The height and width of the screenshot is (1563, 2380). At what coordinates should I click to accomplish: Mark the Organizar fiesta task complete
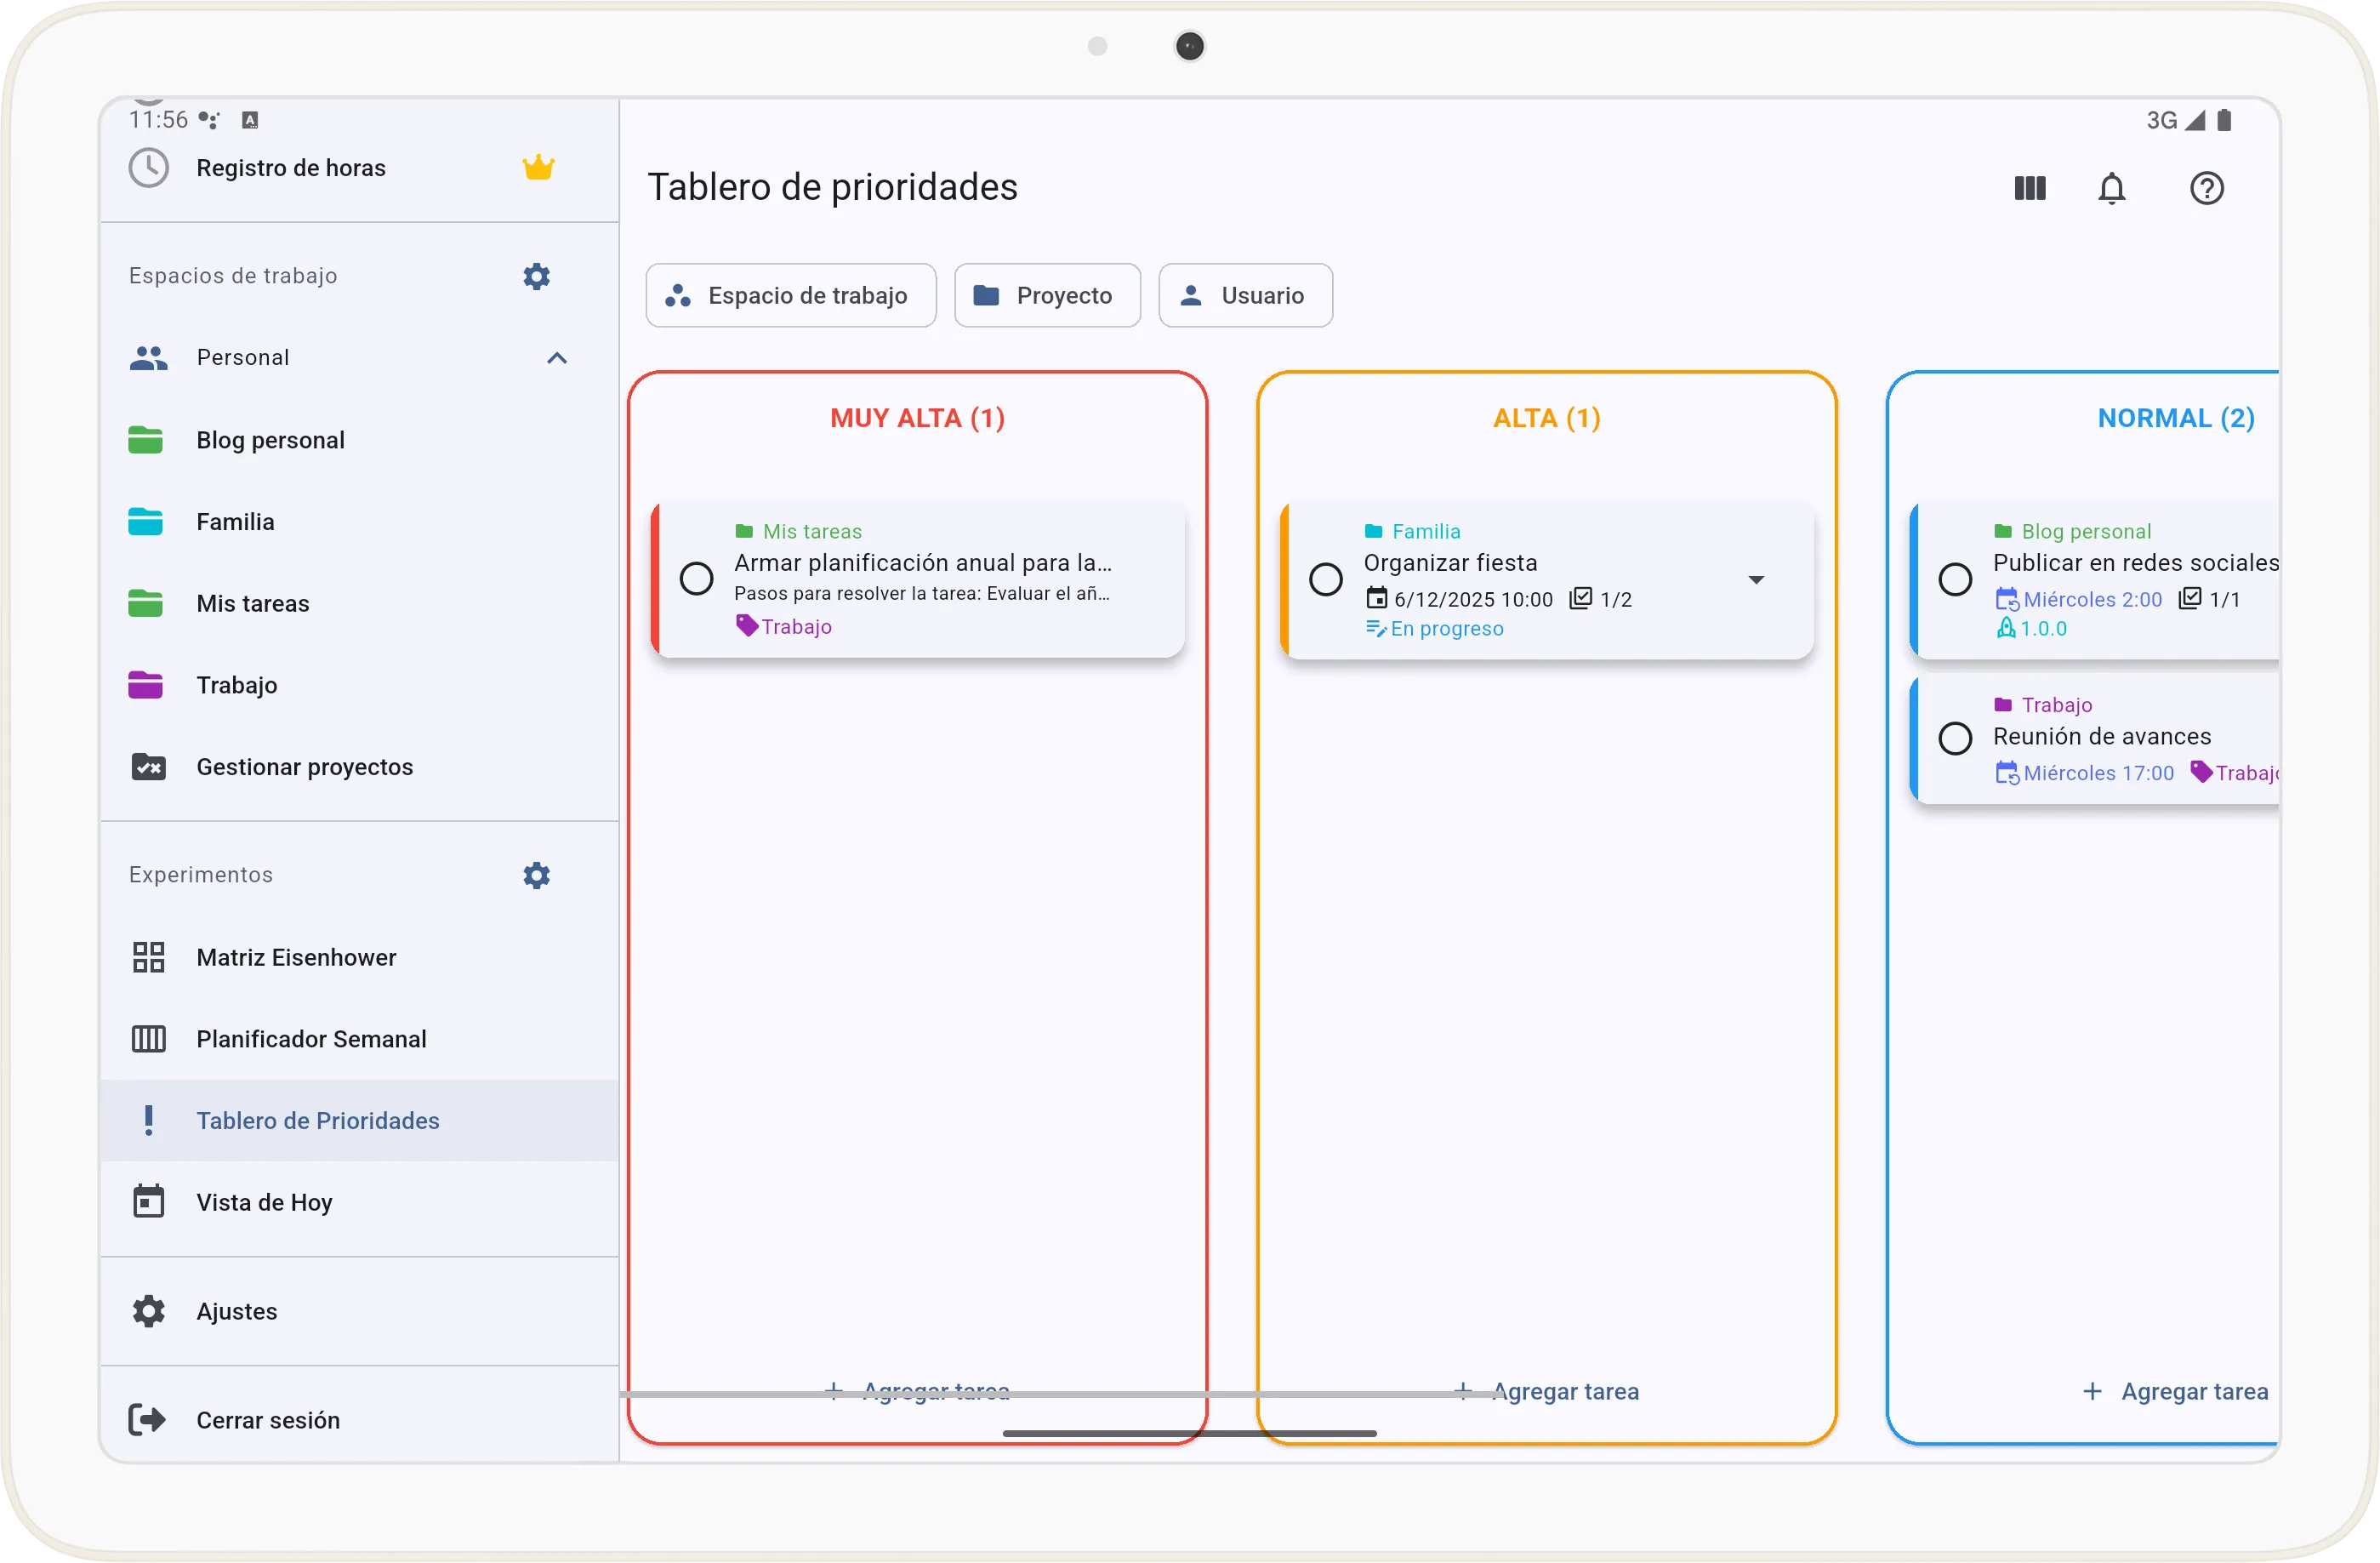click(1326, 579)
